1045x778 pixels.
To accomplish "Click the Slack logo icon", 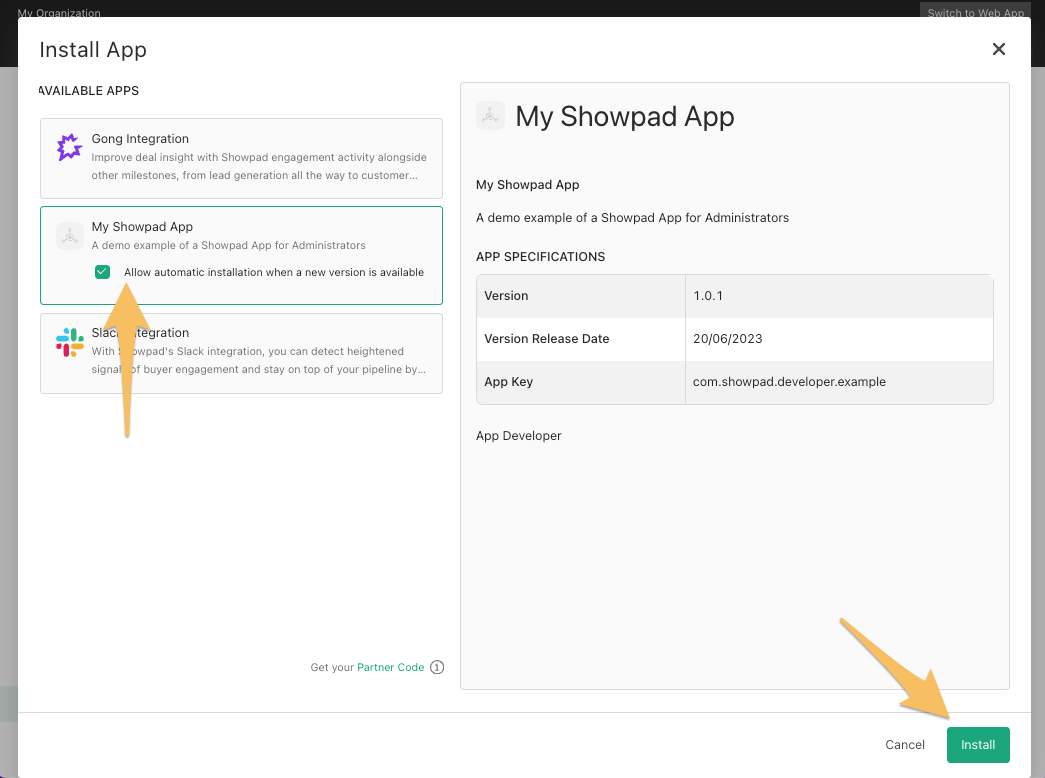I will [69, 342].
